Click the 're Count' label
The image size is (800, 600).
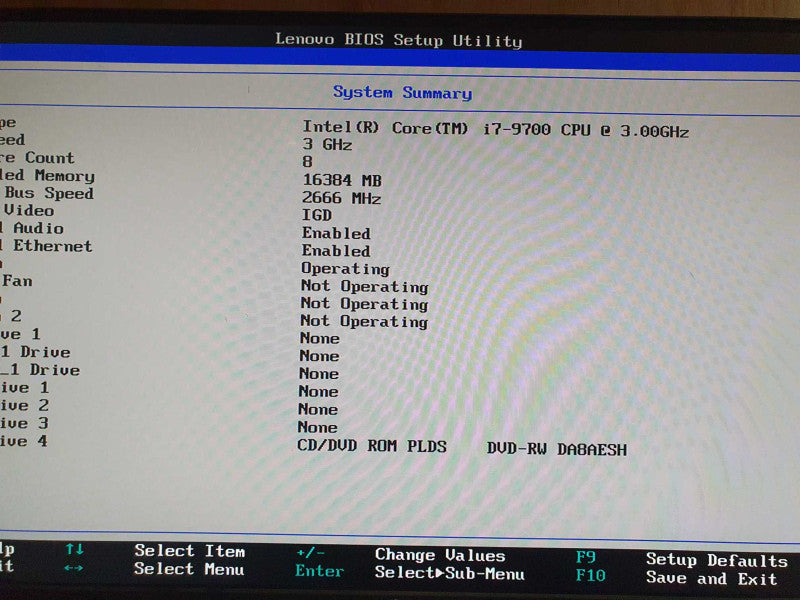pos(37,158)
